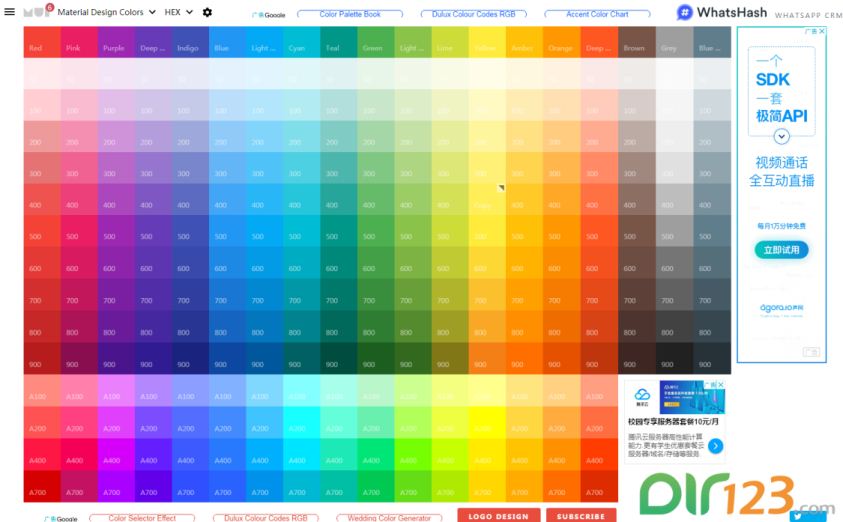Close the small Tencent cloud ad
This screenshot has width=843, height=522.
tap(720, 384)
